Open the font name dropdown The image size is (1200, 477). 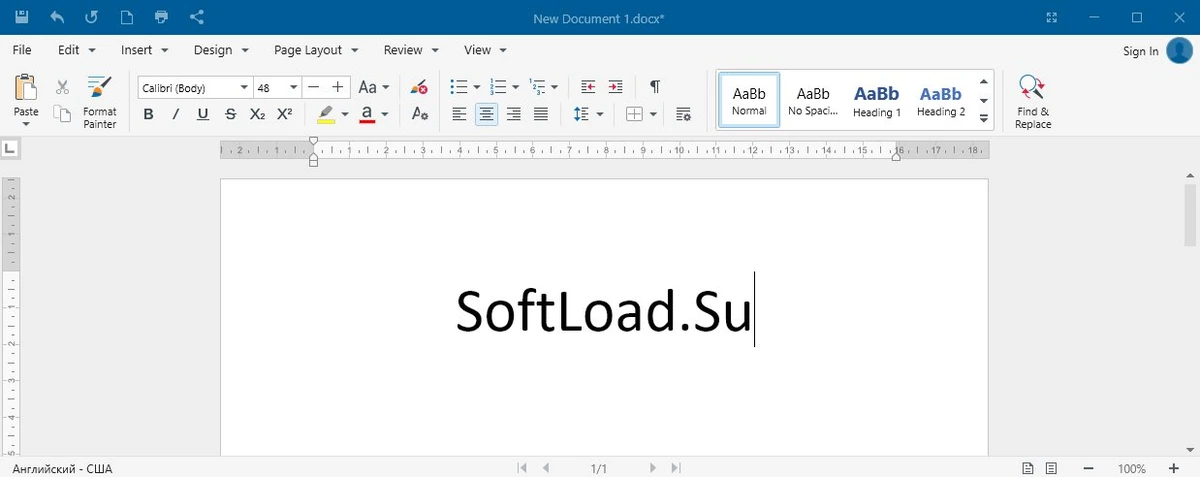243,88
